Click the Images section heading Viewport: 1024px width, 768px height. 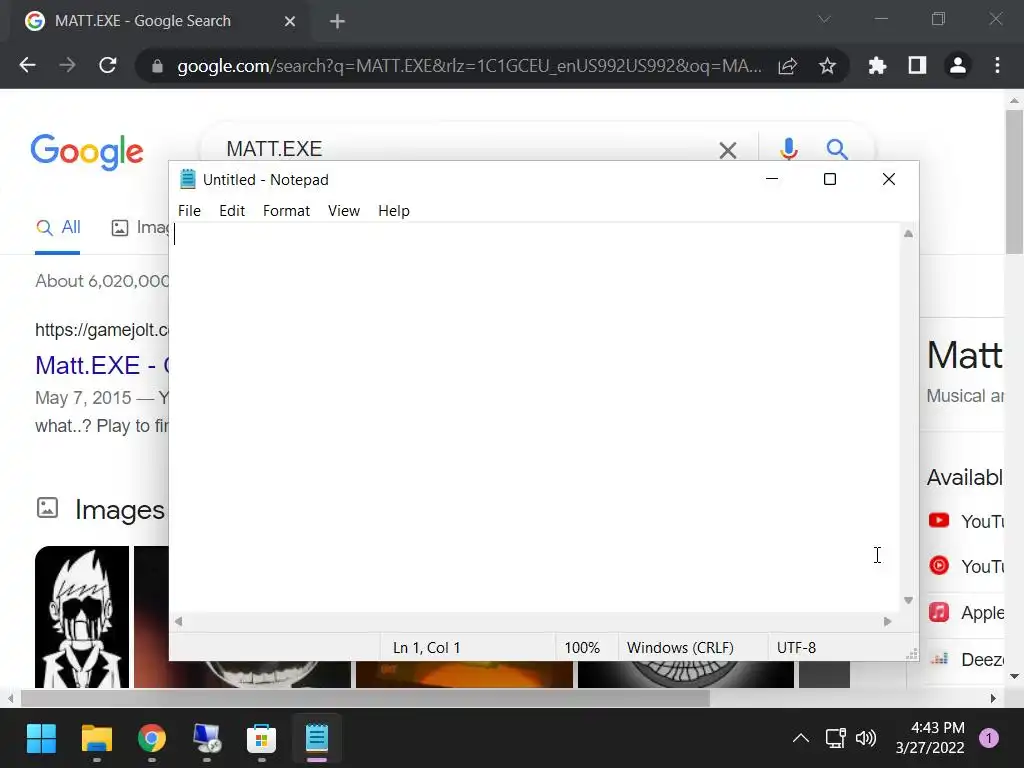[x=120, y=510]
